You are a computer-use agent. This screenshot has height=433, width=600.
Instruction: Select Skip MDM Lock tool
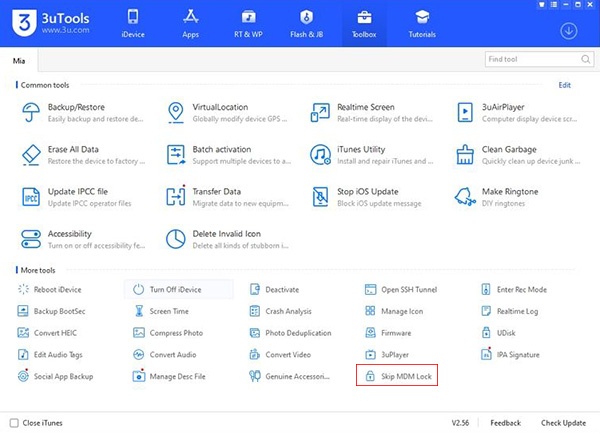(x=397, y=376)
